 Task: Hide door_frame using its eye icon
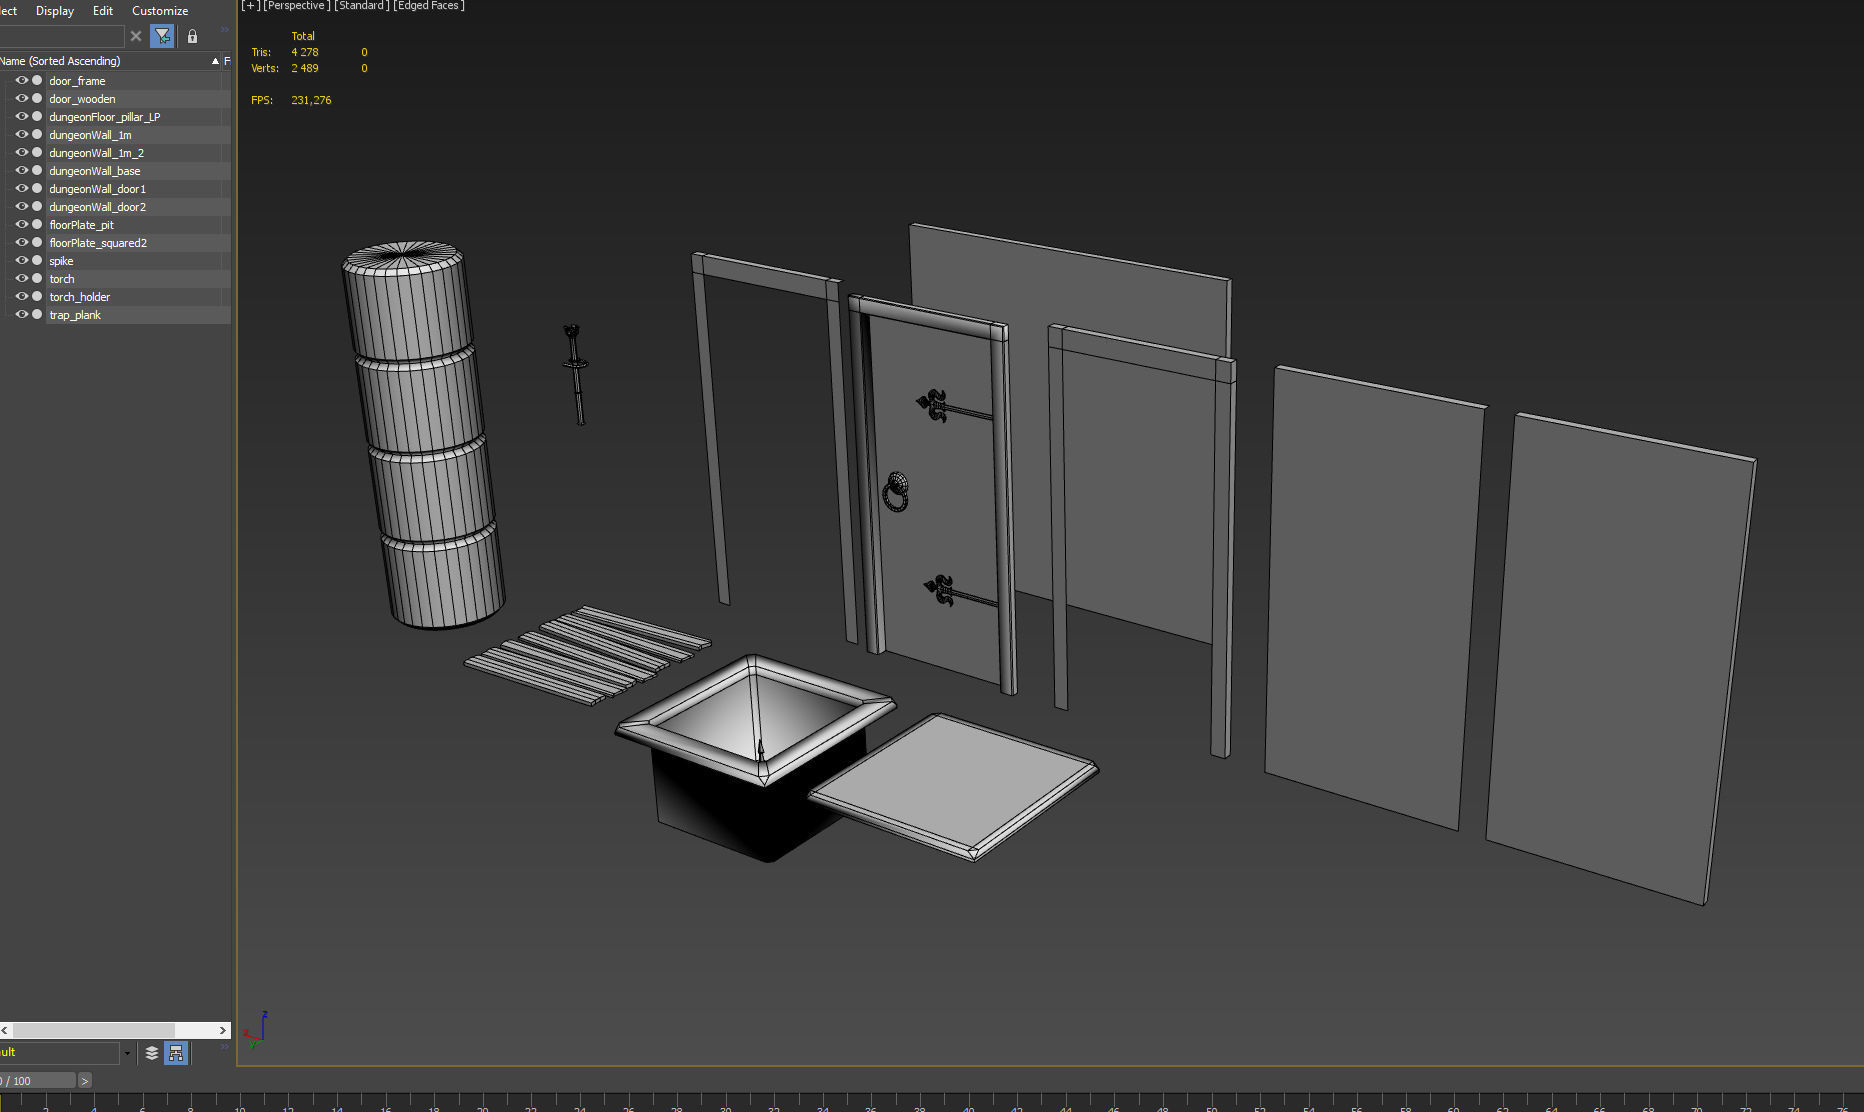tap(21, 80)
